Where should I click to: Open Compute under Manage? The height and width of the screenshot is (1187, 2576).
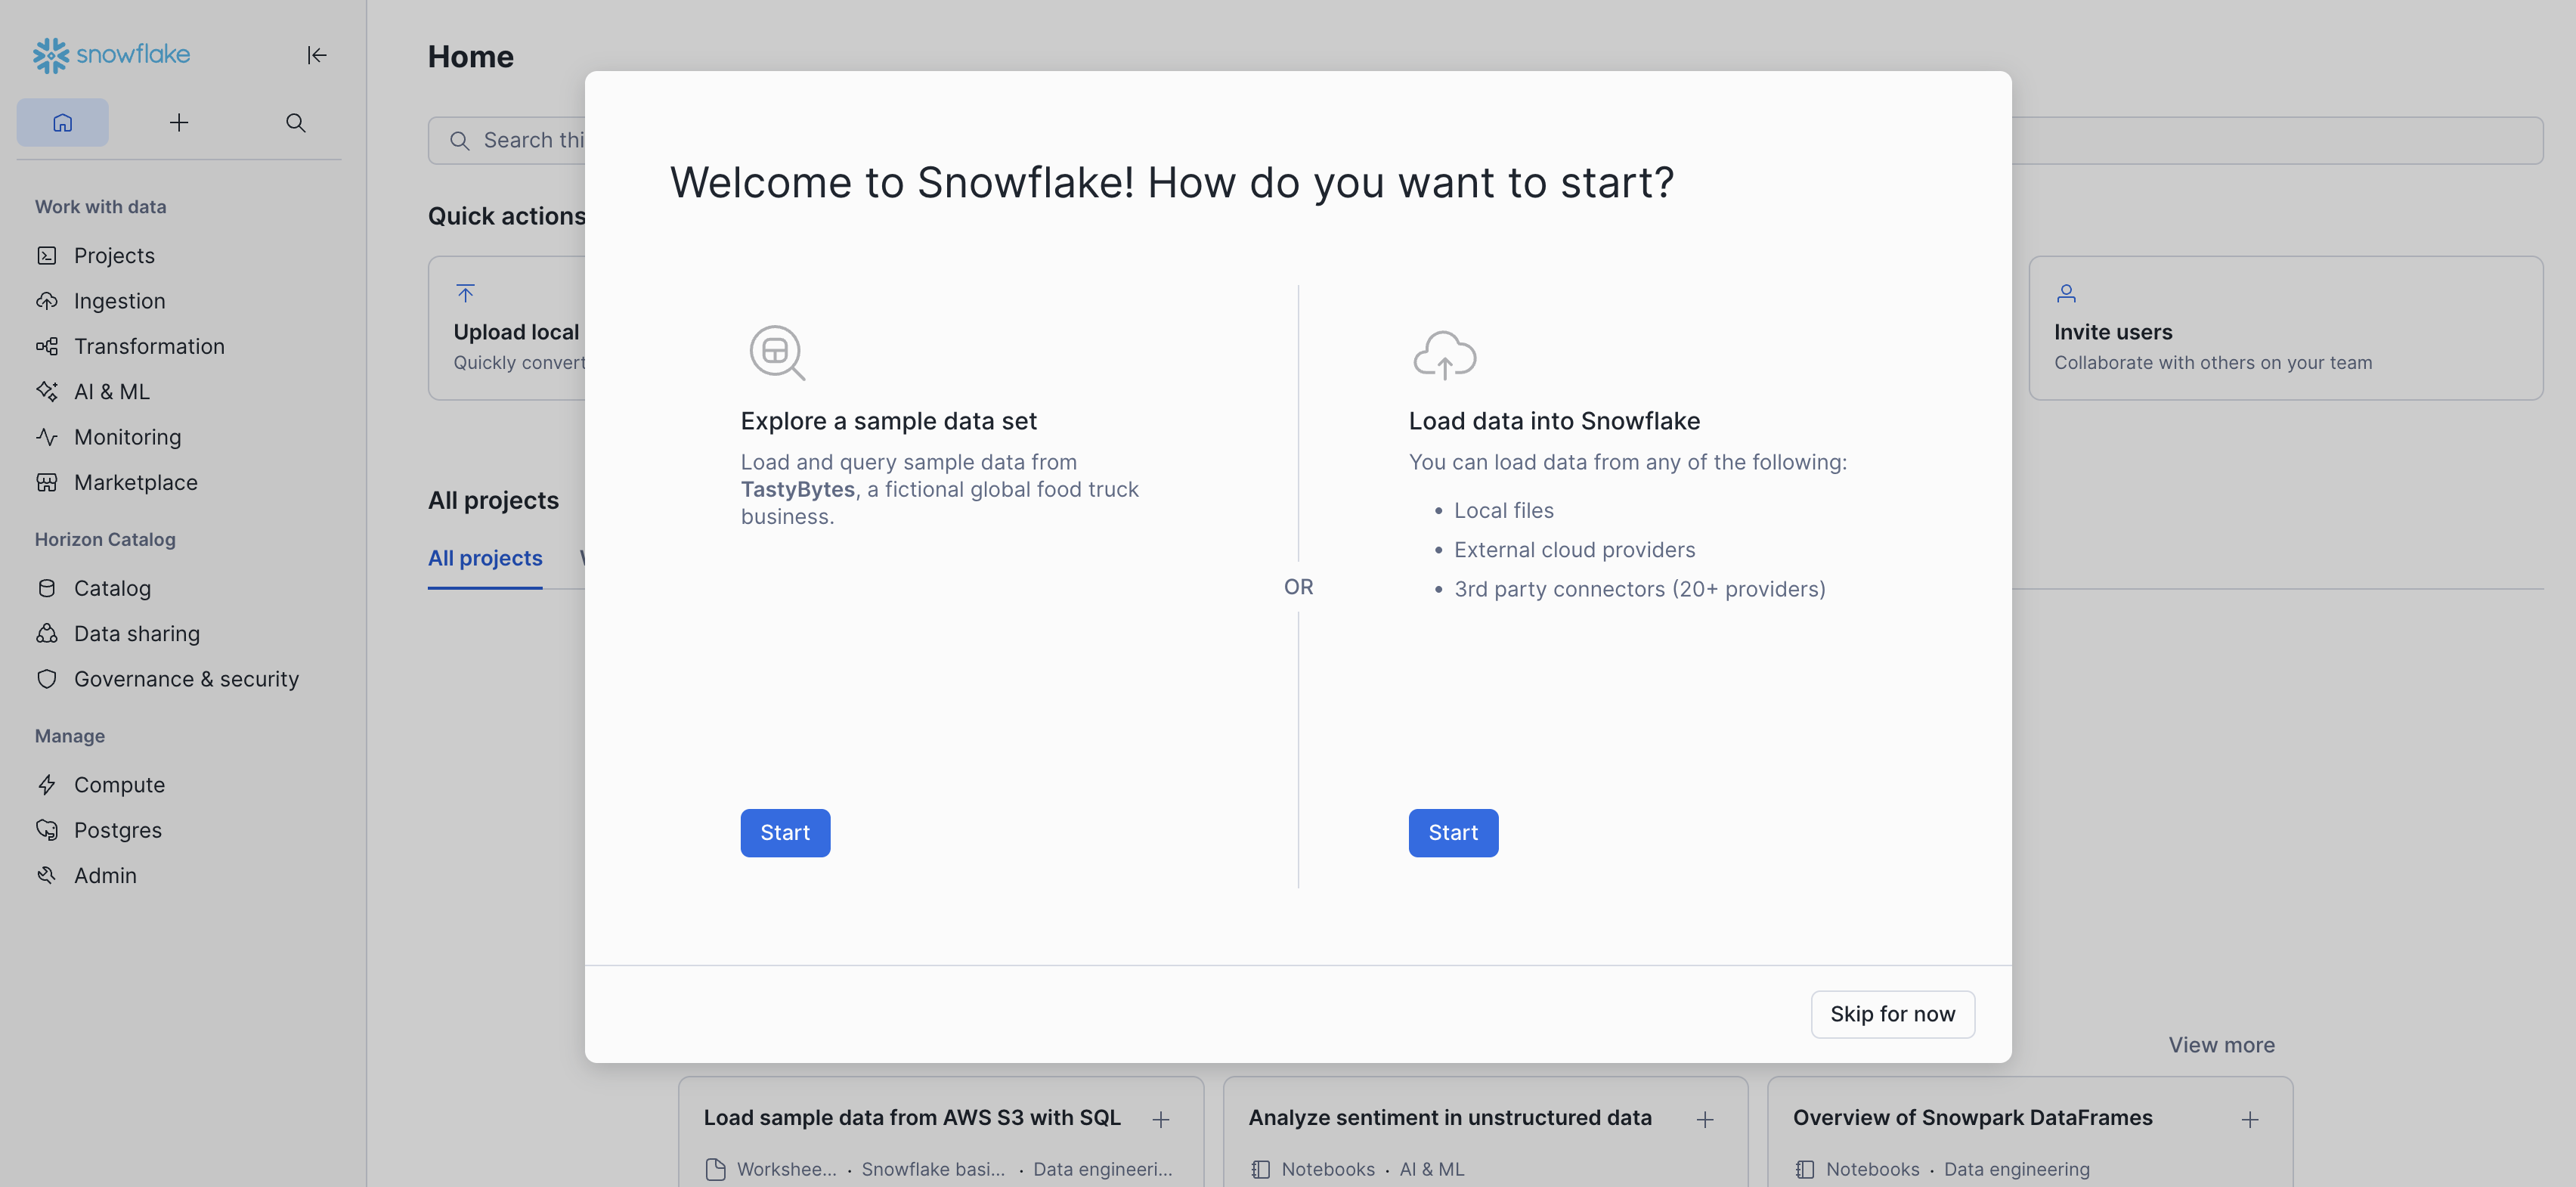[x=118, y=784]
